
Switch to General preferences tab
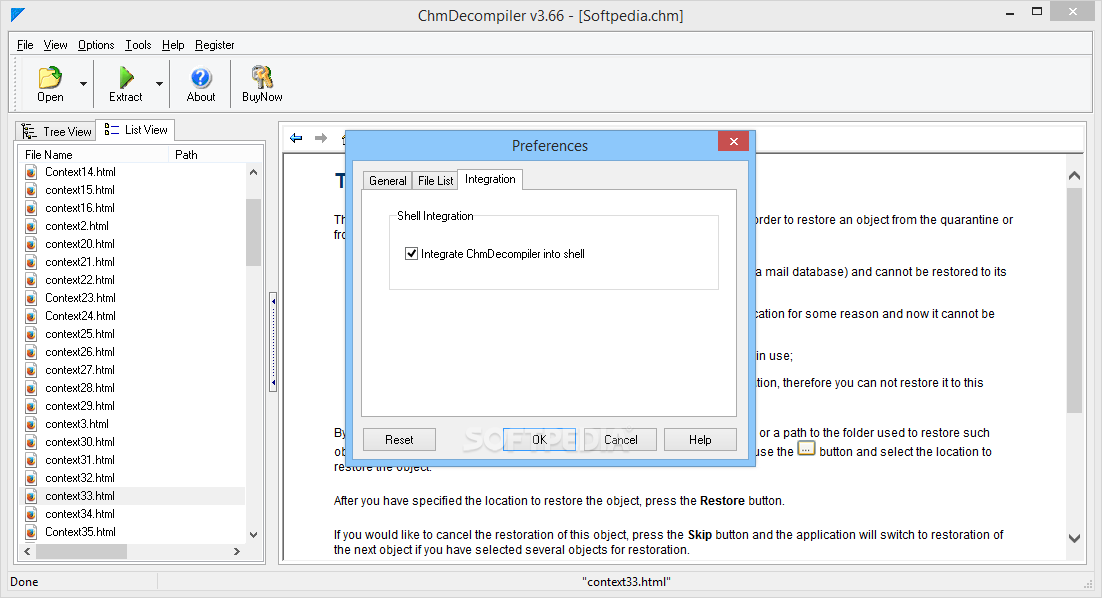387,181
